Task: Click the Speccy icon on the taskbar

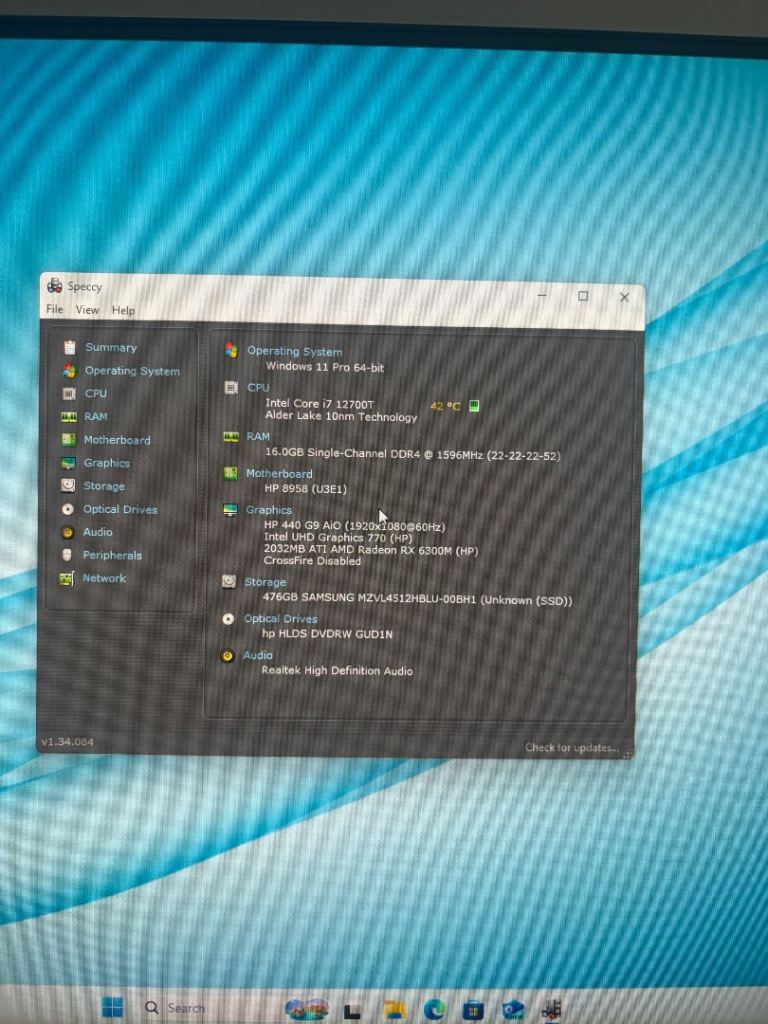Action: [x=552, y=1010]
